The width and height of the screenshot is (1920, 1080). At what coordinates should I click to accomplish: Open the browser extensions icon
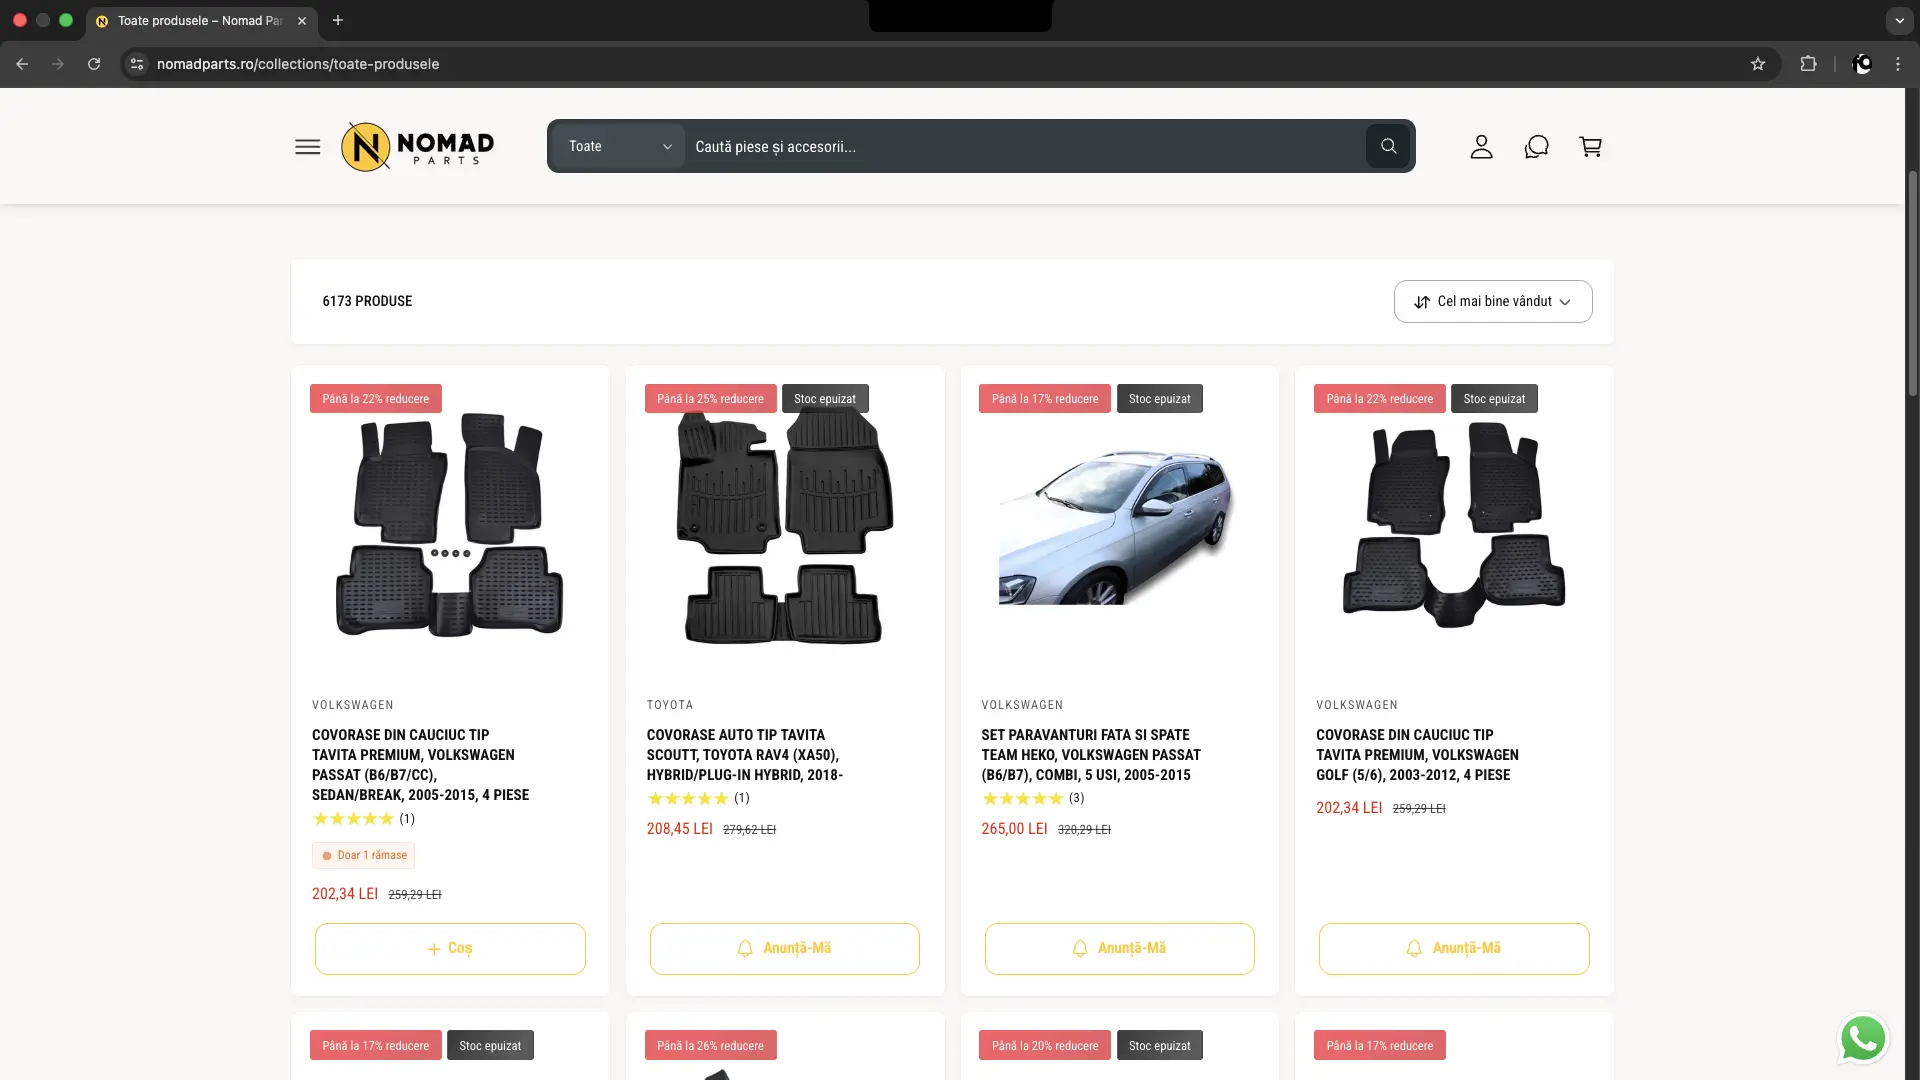click(x=1808, y=64)
